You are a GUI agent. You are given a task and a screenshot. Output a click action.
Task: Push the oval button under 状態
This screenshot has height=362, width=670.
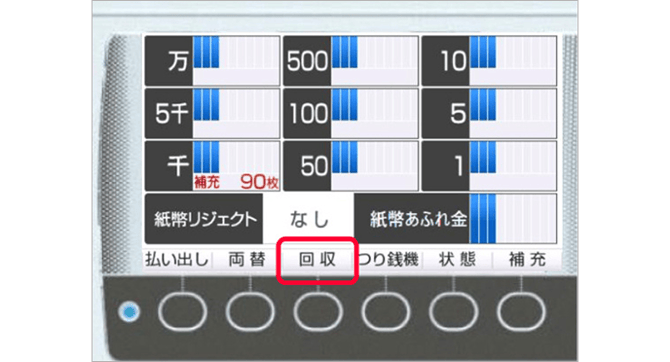pos(453,312)
